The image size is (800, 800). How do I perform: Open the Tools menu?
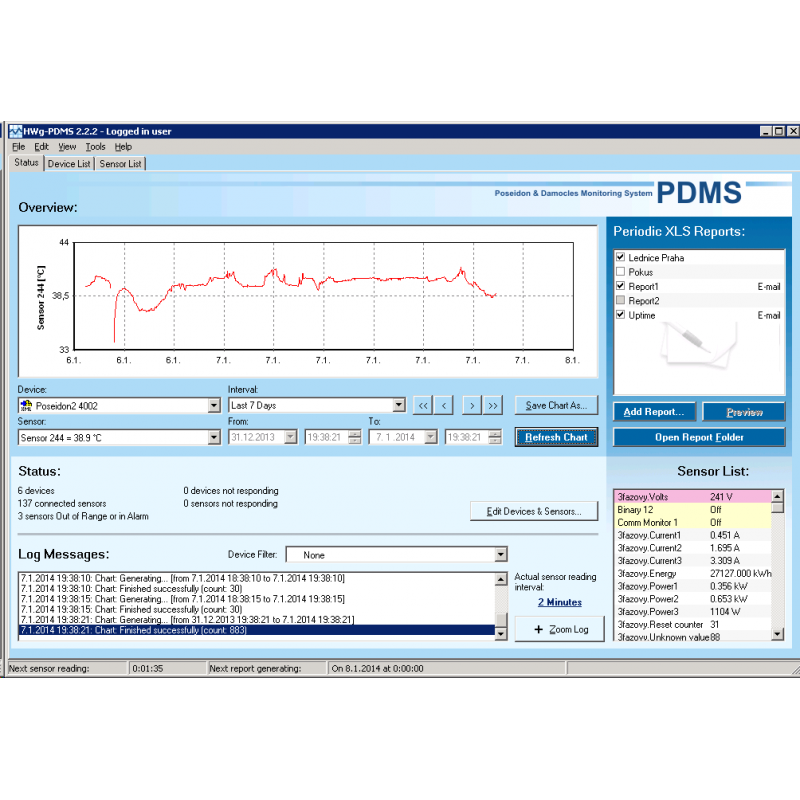pyautogui.click(x=95, y=147)
